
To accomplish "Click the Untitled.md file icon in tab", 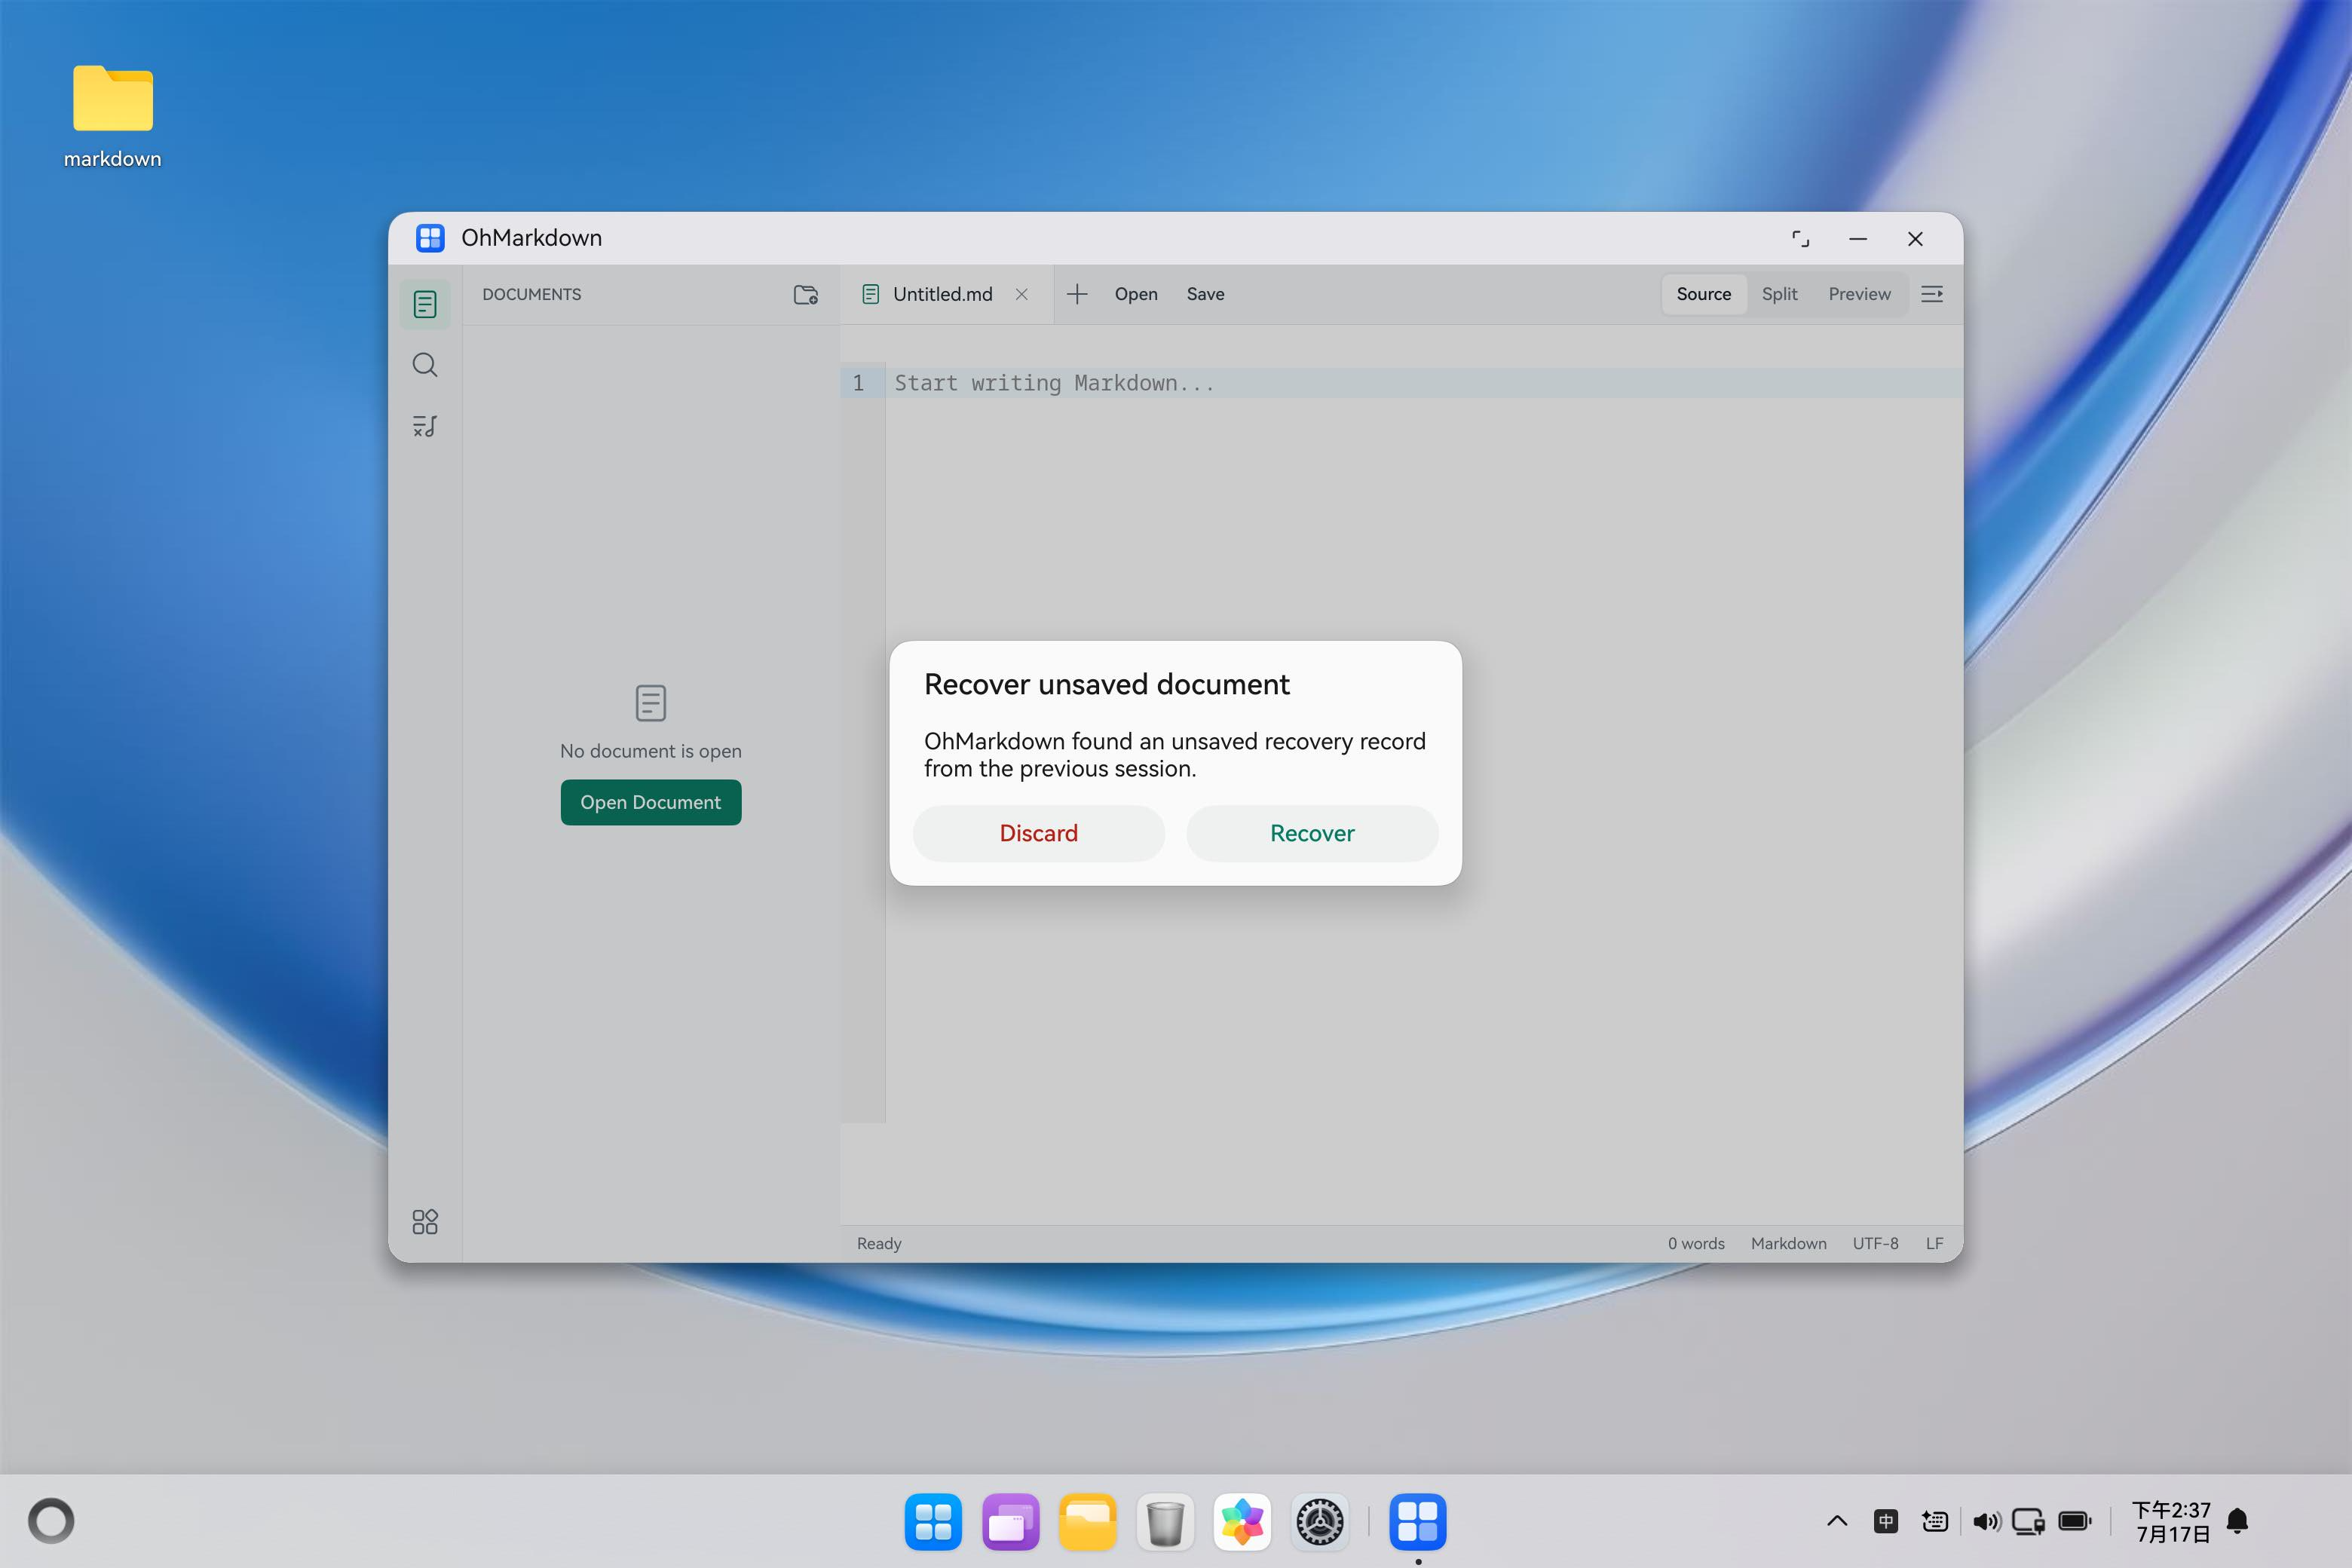I will (x=871, y=294).
